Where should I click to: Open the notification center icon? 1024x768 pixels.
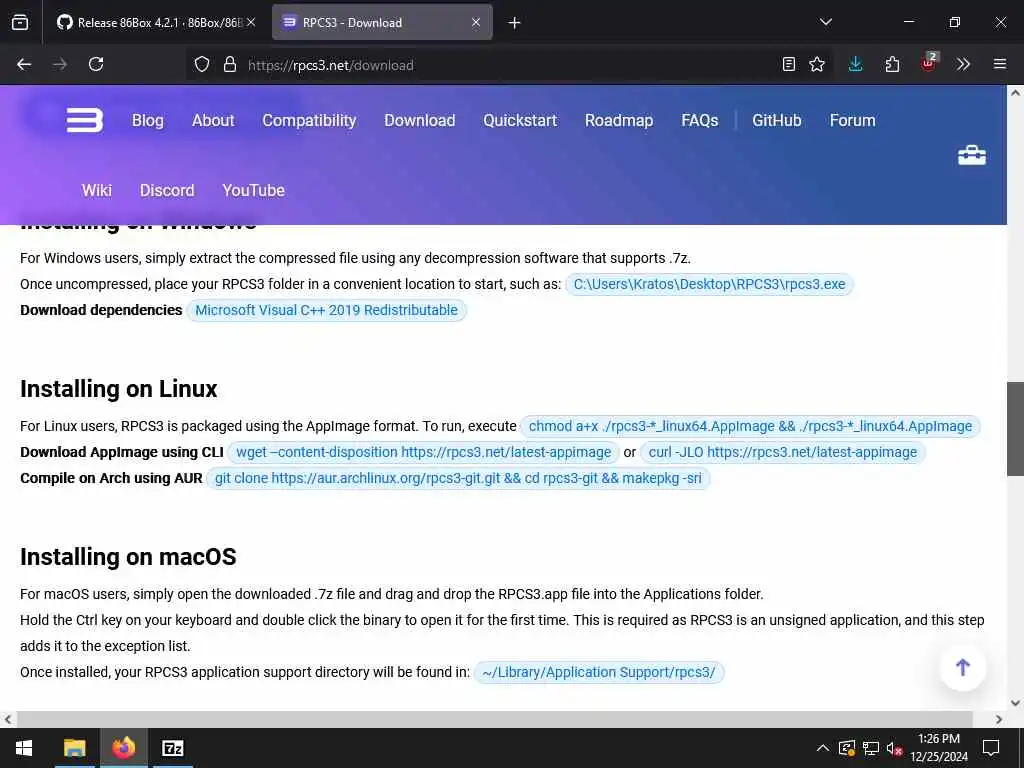(991, 748)
